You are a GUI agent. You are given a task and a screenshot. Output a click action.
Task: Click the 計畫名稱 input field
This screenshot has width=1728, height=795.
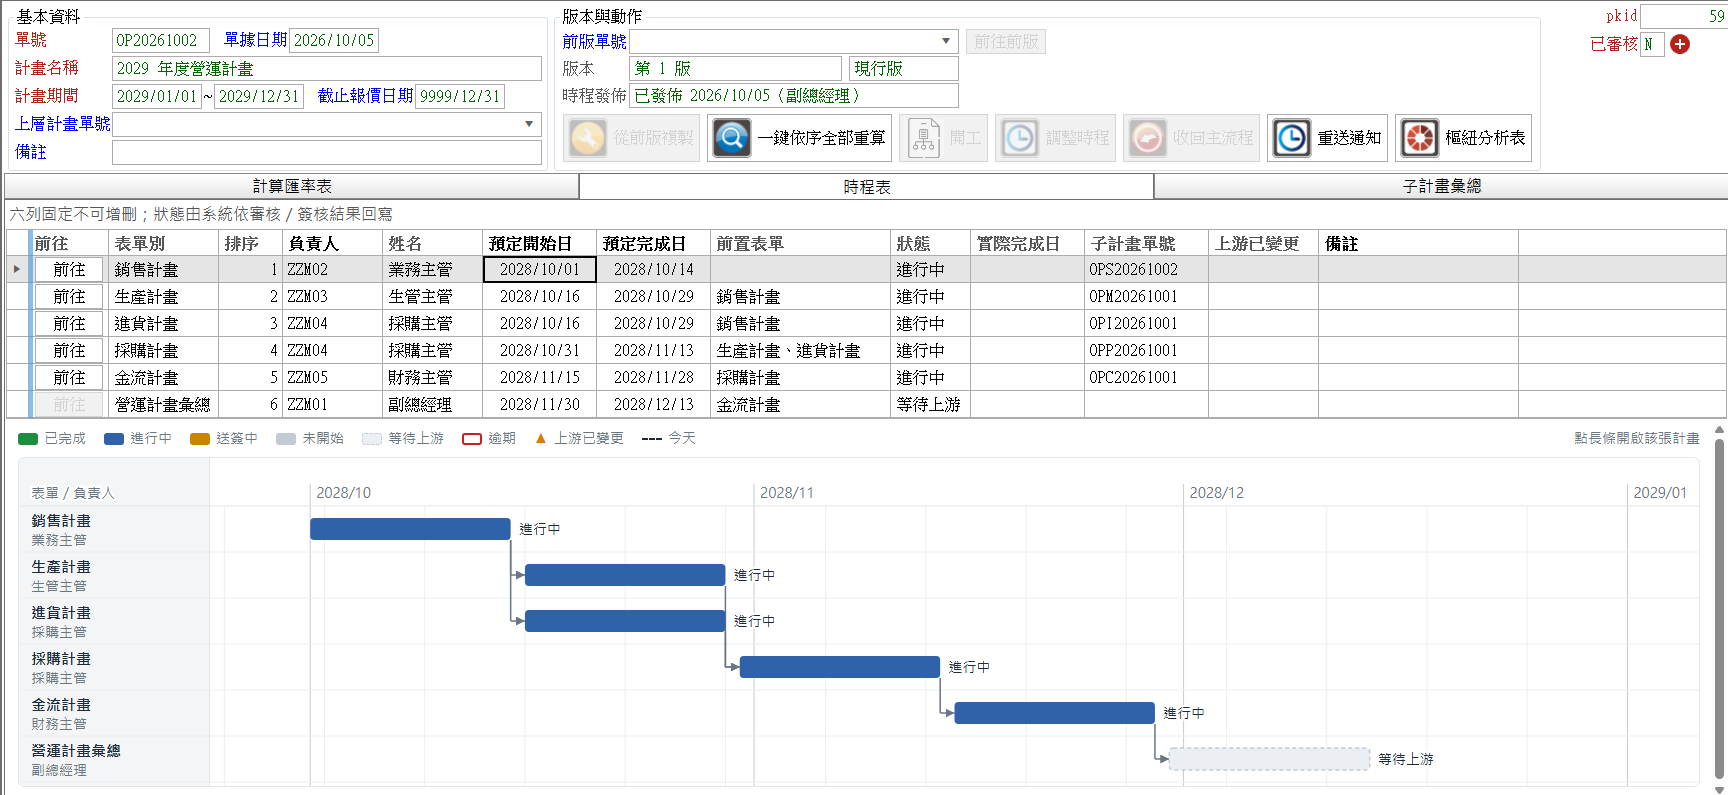[x=327, y=68]
